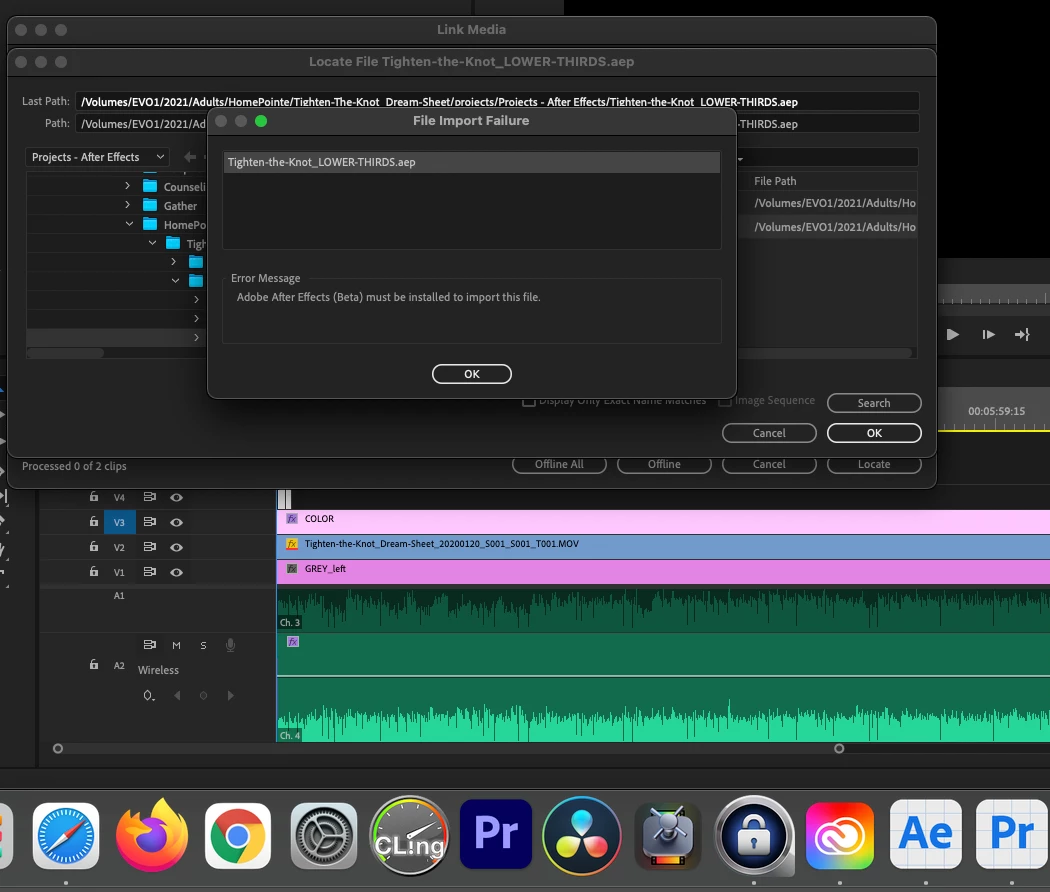Hide V1 track output eye
Image resolution: width=1050 pixels, height=892 pixels.
pos(176,572)
